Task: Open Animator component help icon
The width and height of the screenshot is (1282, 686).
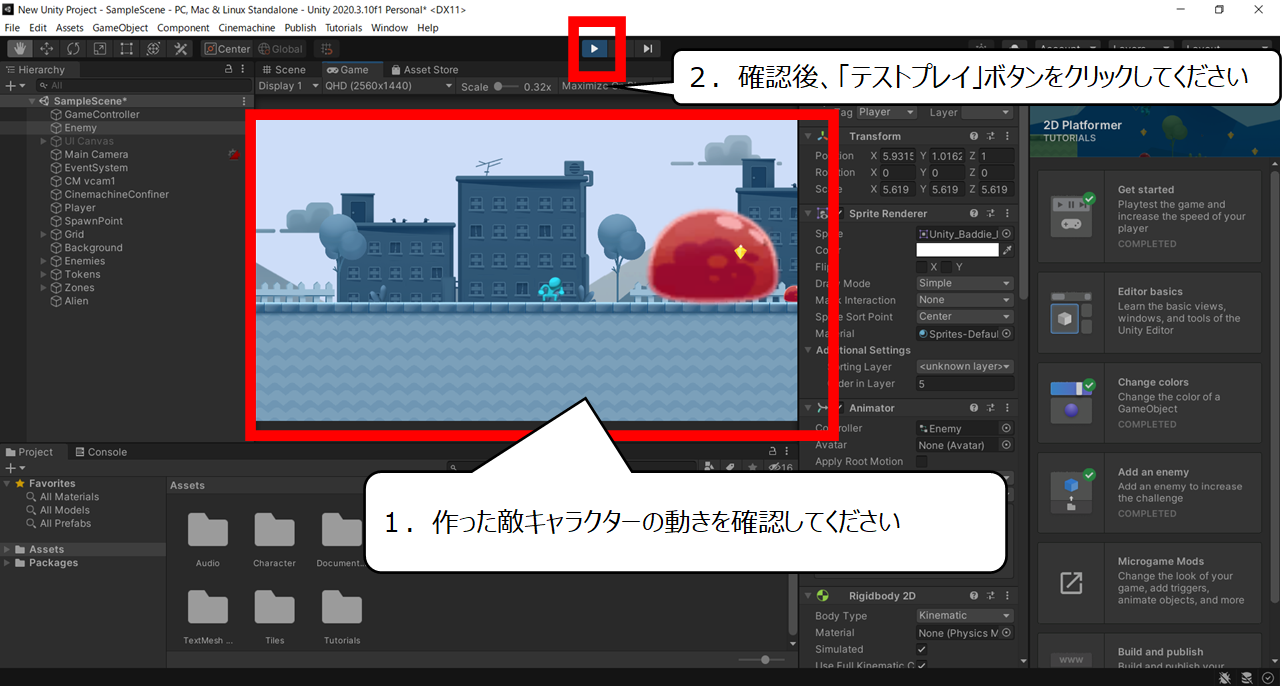Action: (x=974, y=408)
